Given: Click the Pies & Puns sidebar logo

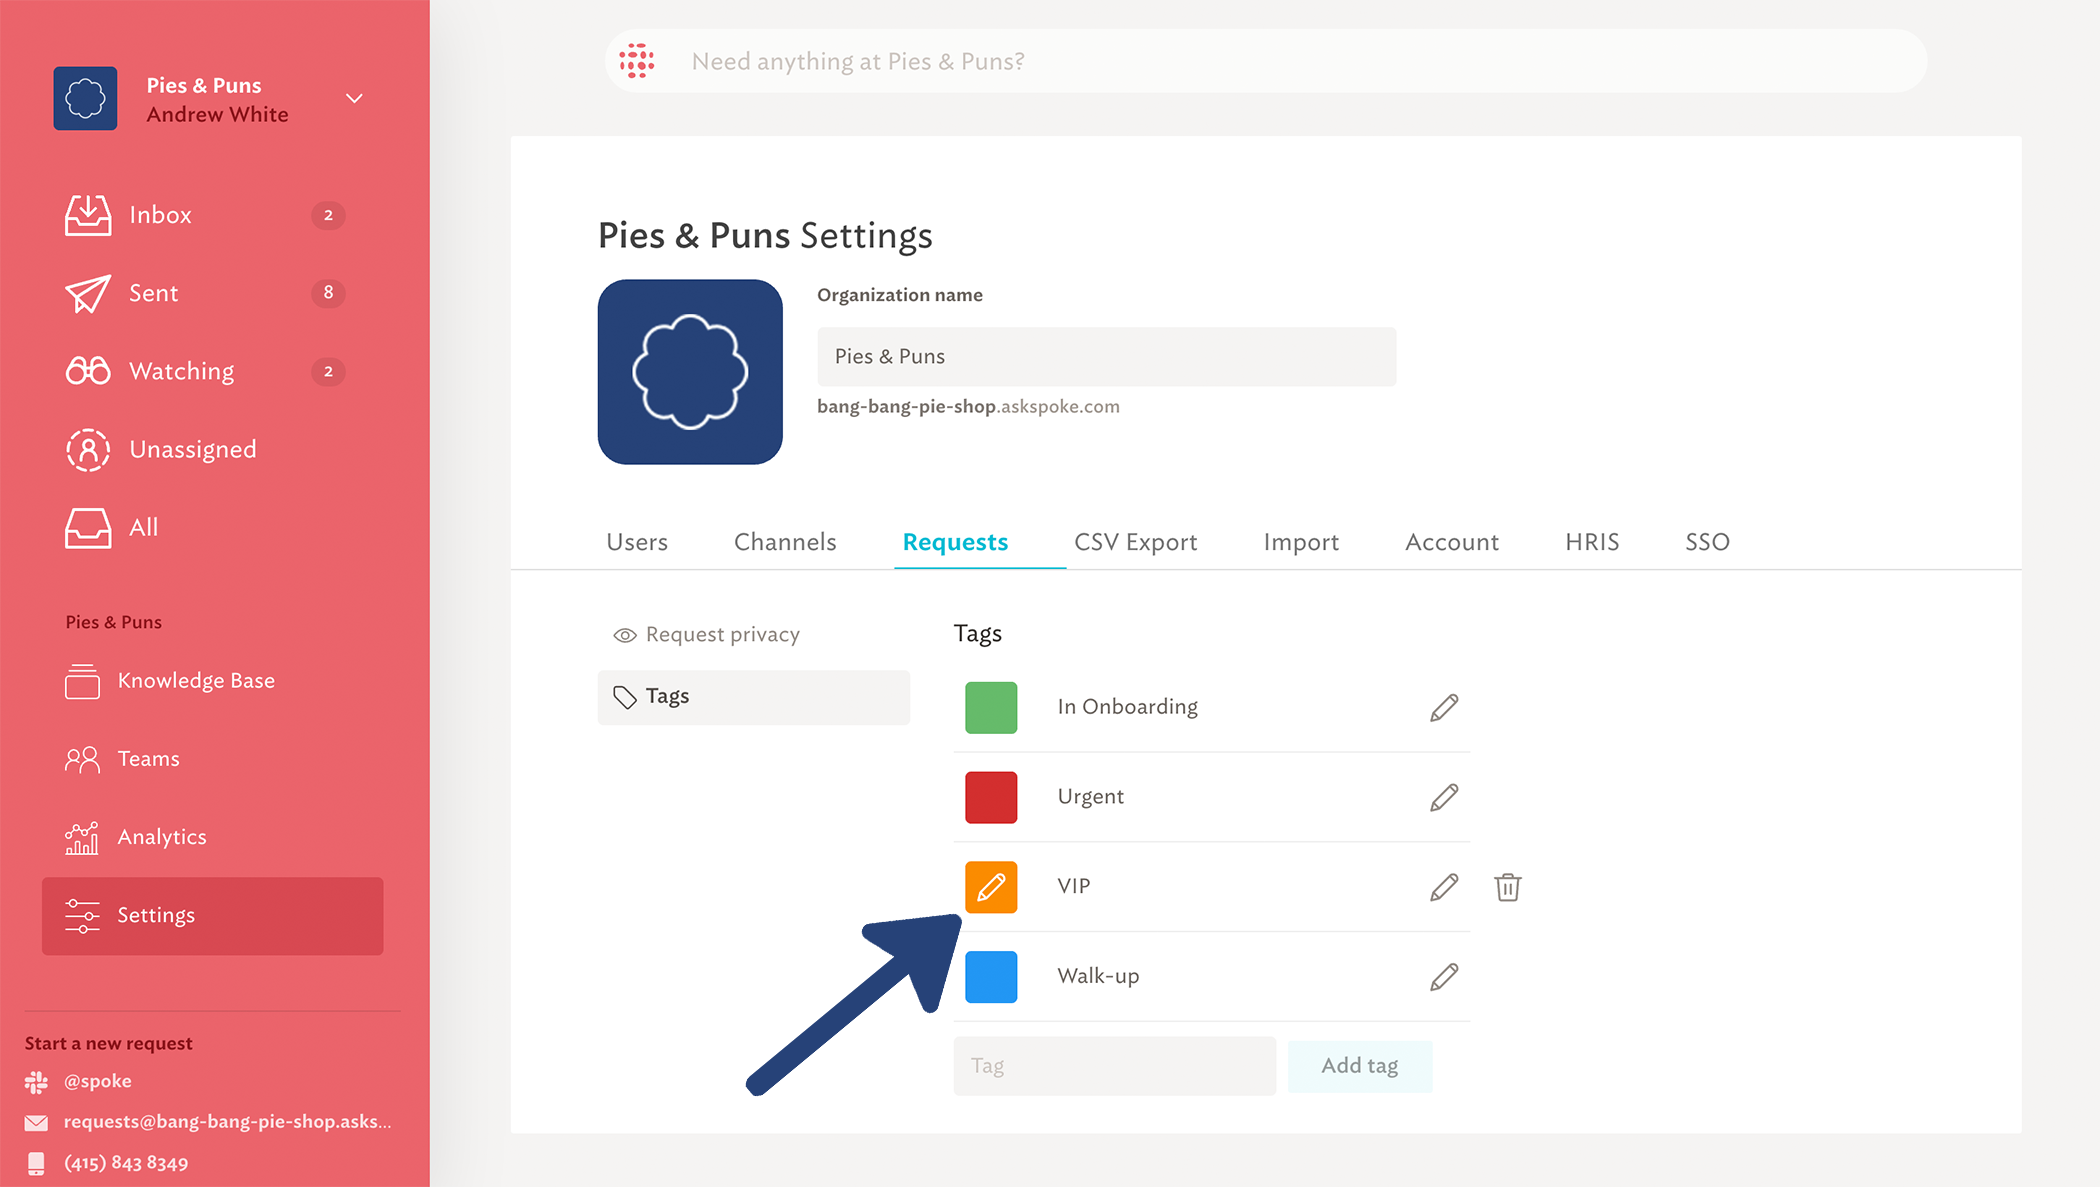Looking at the screenshot, I should 85,98.
